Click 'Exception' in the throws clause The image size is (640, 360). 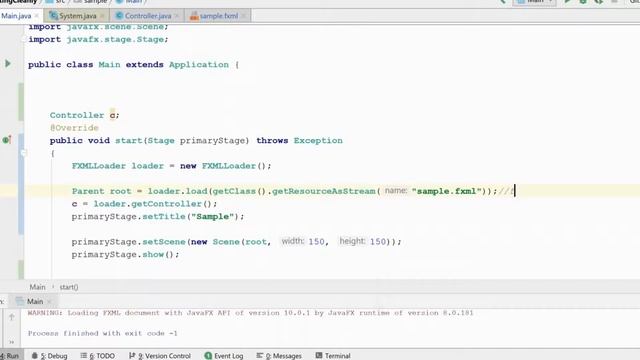[x=318, y=140]
